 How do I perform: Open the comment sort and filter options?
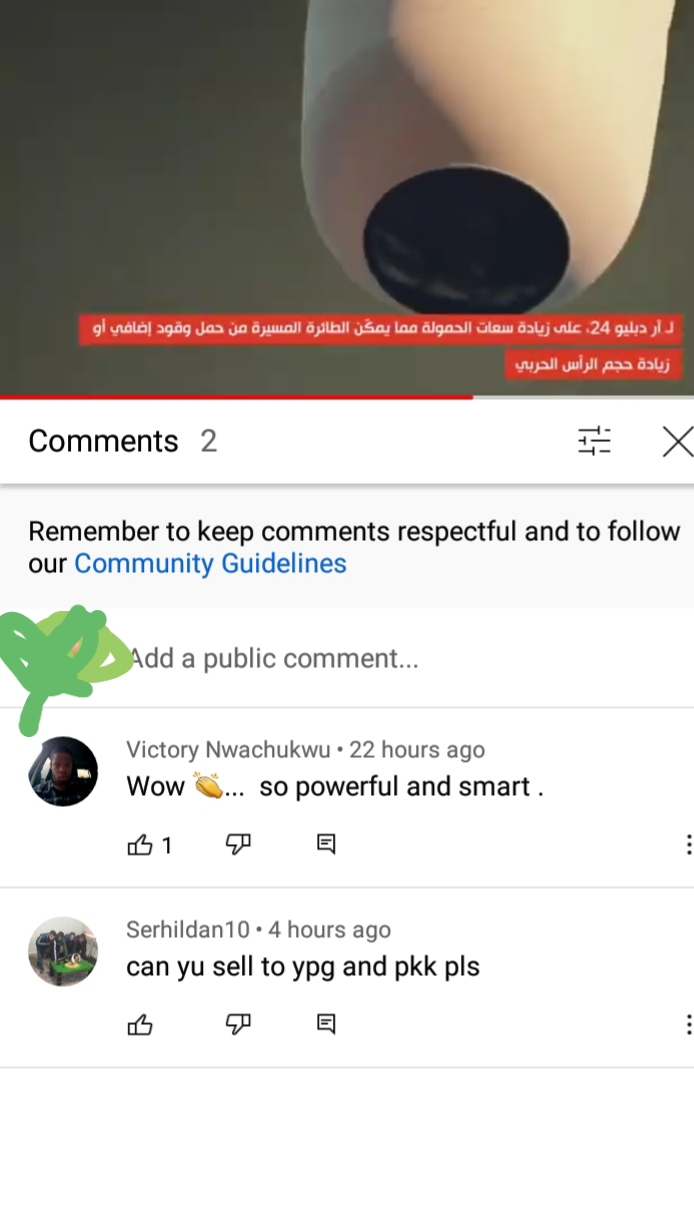(594, 441)
